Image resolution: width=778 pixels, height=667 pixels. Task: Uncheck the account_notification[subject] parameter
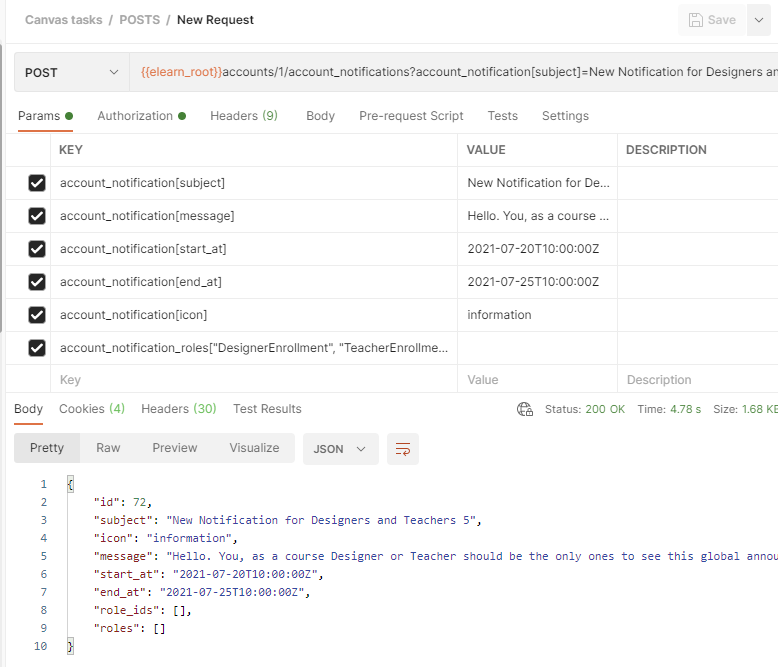[x=37, y=183]
